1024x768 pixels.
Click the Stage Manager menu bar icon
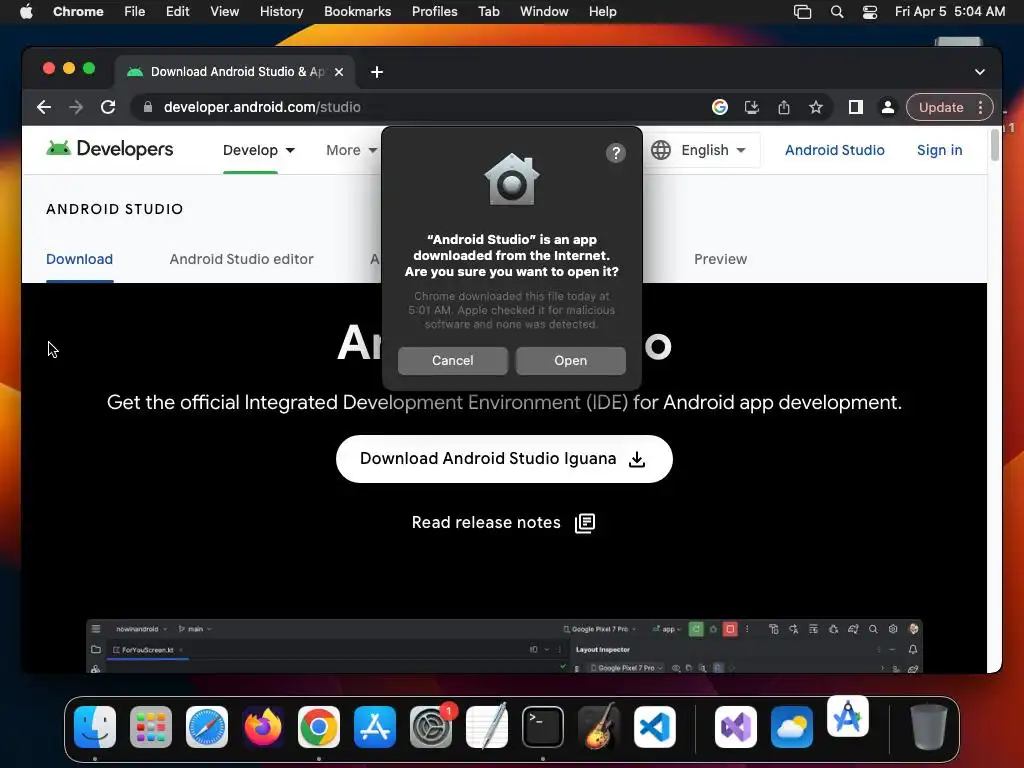tap(803, 11)
